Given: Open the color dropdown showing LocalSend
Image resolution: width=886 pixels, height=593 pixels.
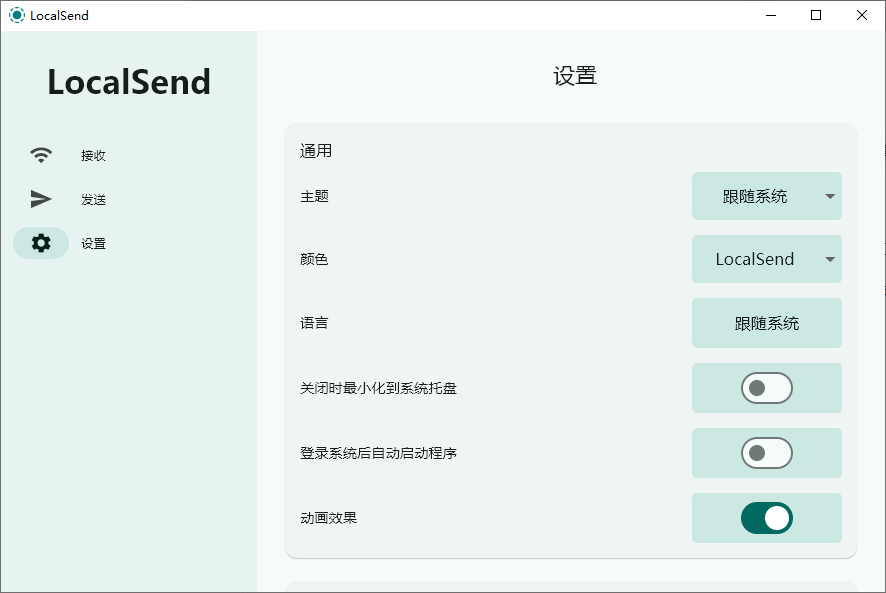Looking at the screenshot, I should click(767, 259).
